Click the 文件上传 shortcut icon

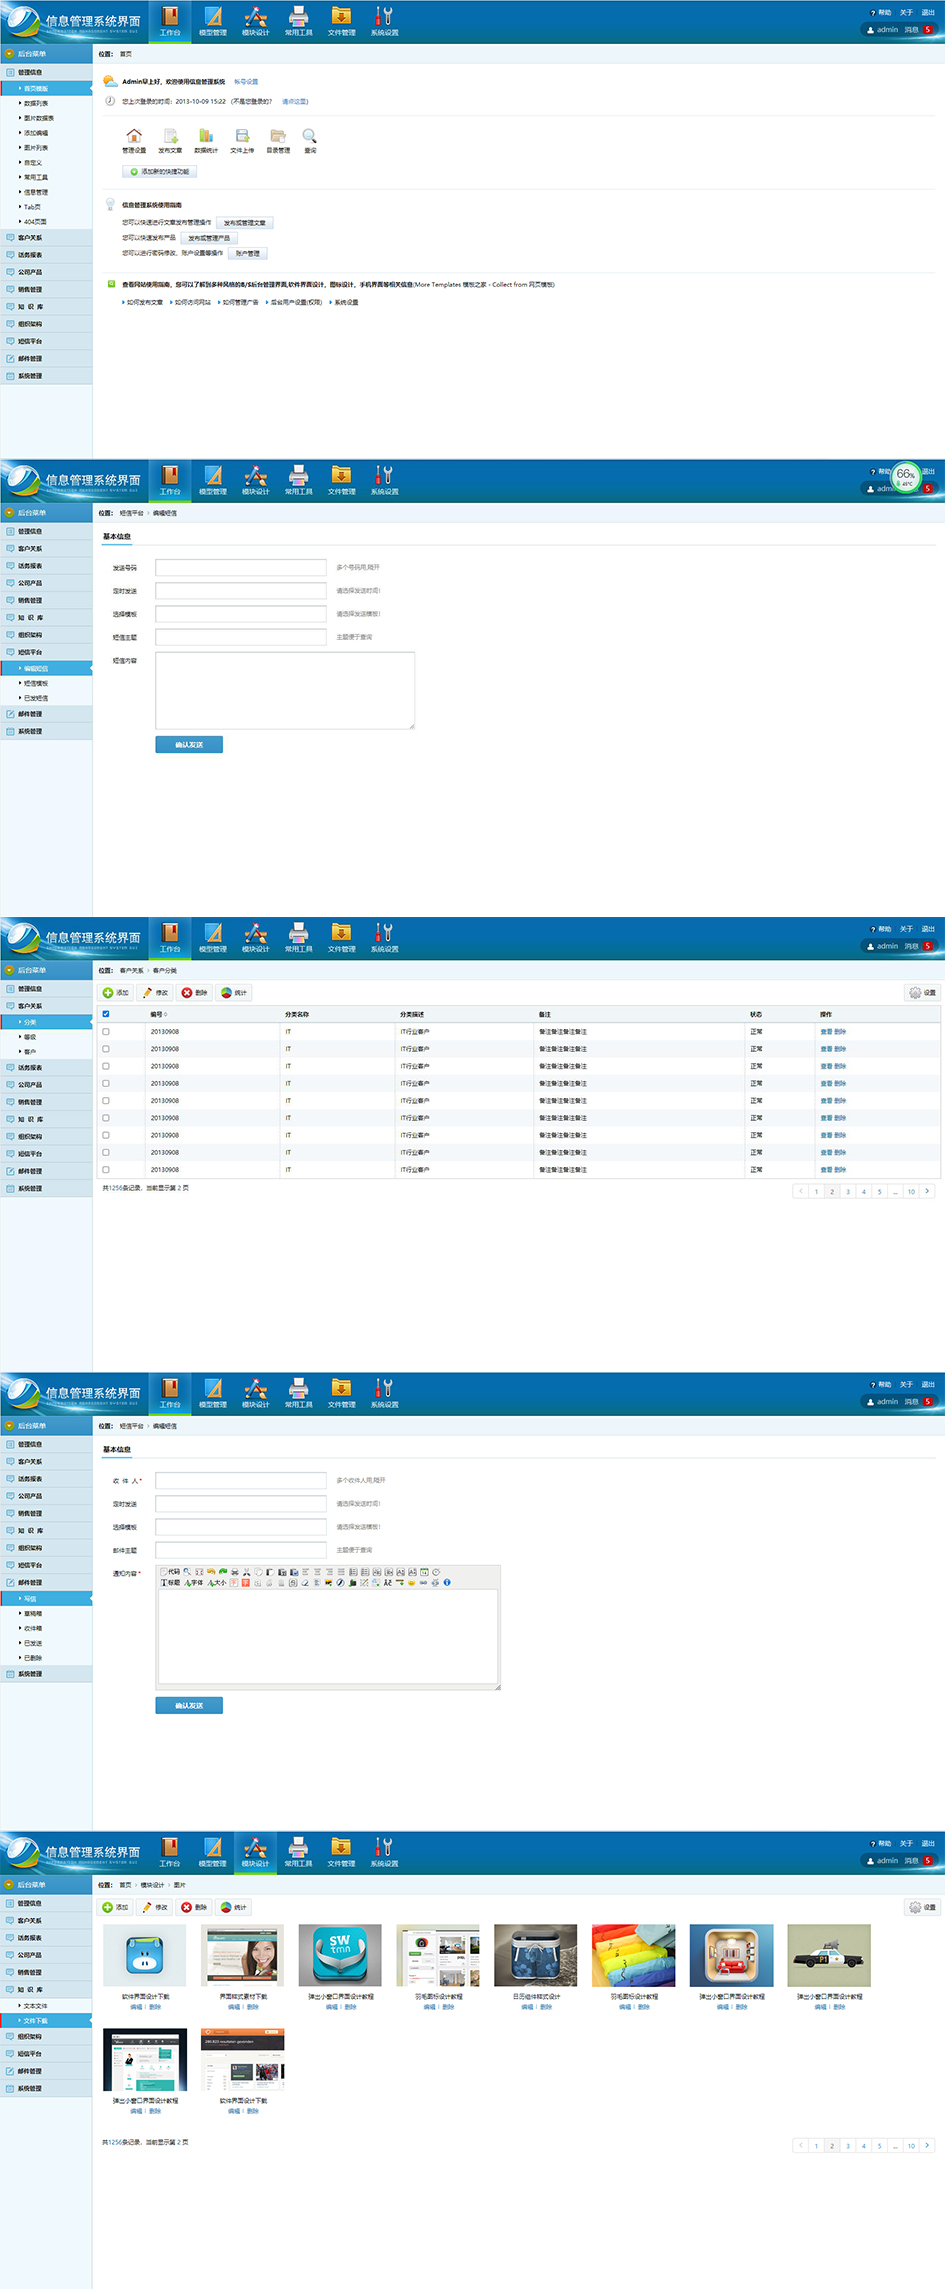click(x=242, y=136)
